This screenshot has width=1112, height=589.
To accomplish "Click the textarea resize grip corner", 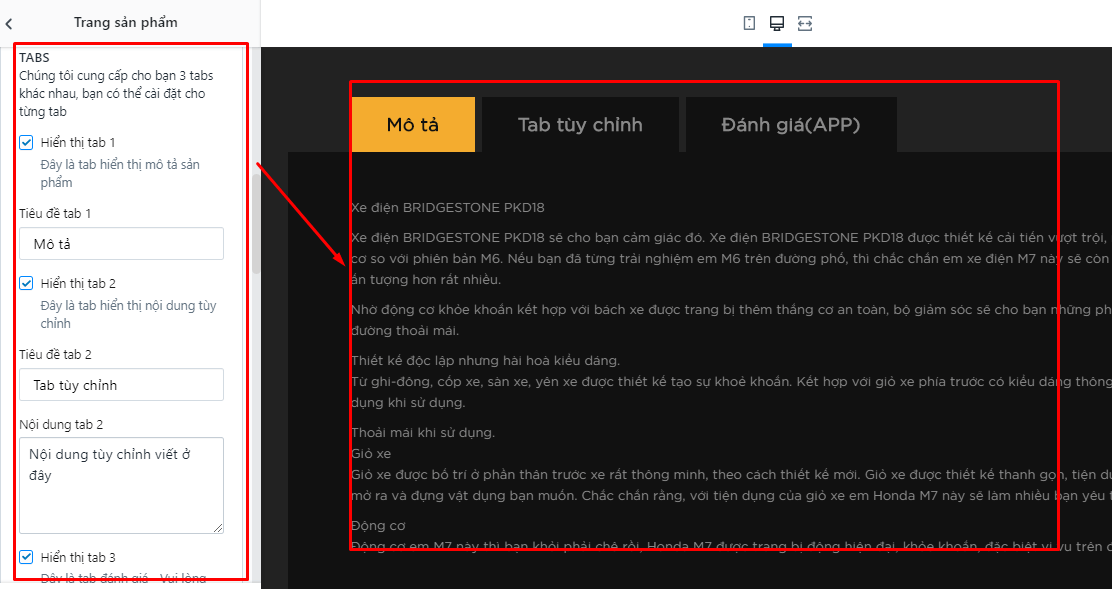I will point(218,527).
